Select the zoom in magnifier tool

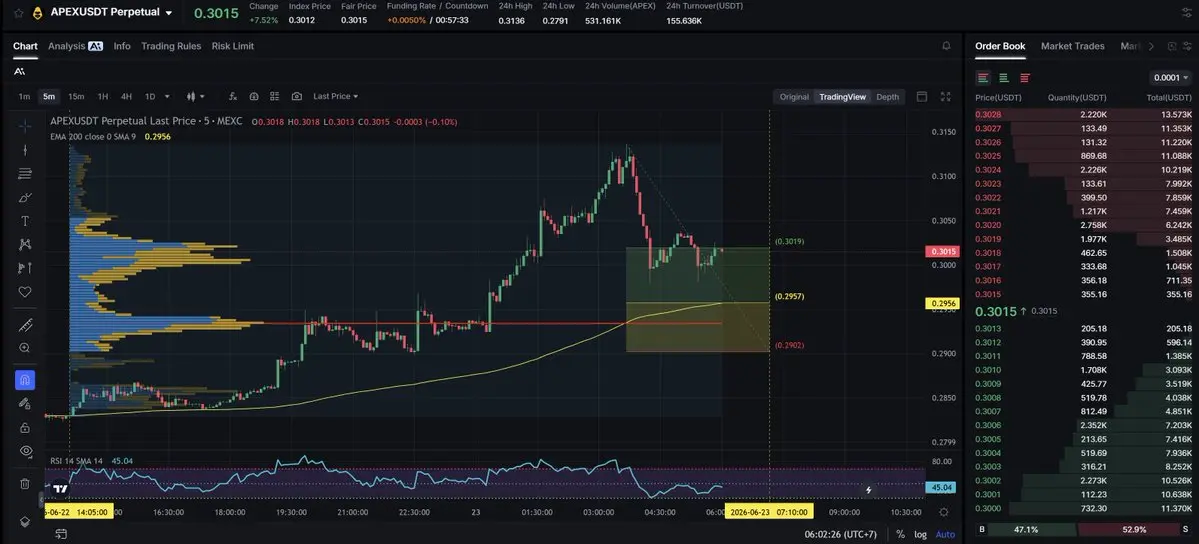click(x=25, y=348)
